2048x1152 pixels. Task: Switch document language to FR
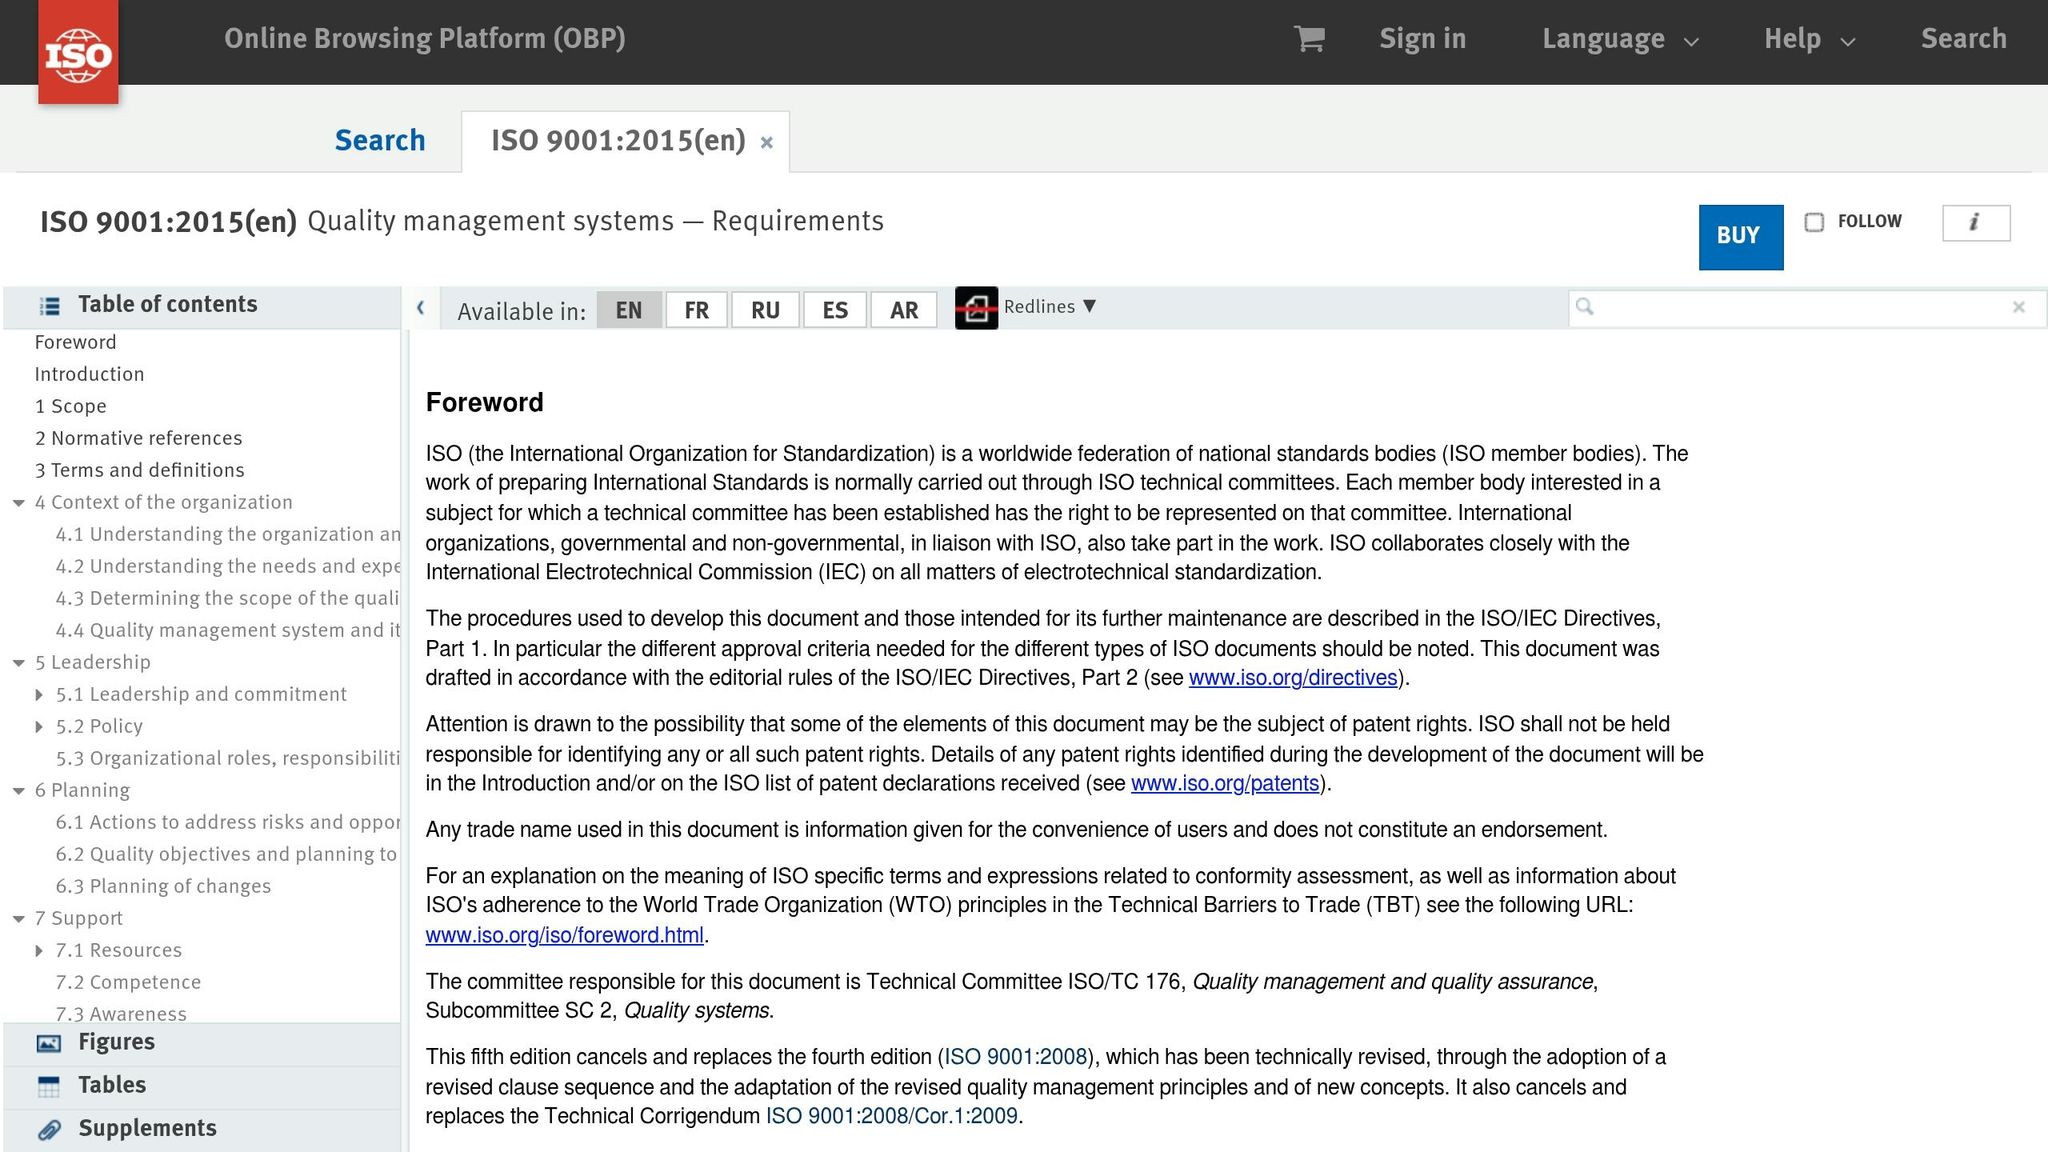(696, 310)
